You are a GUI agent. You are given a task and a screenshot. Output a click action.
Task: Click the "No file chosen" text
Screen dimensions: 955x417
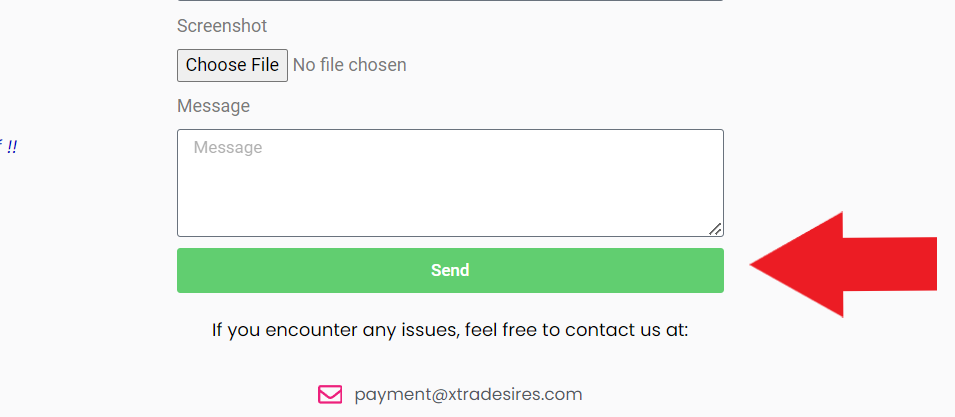tap(350, 65)
